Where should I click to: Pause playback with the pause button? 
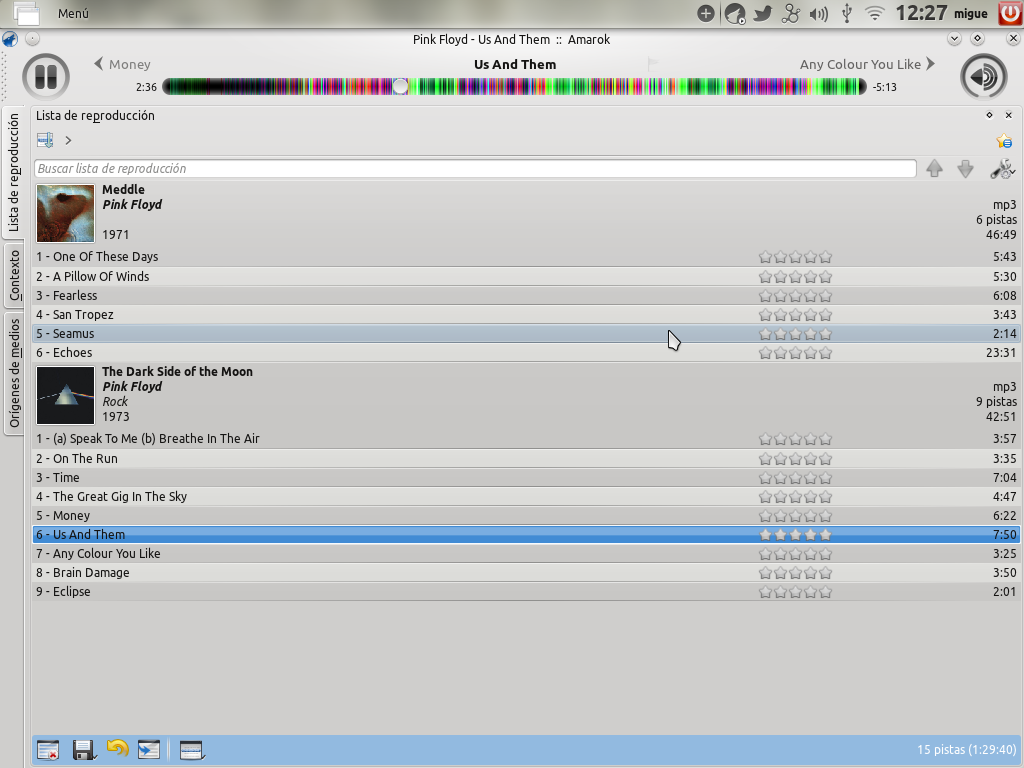tap(46, 76)
